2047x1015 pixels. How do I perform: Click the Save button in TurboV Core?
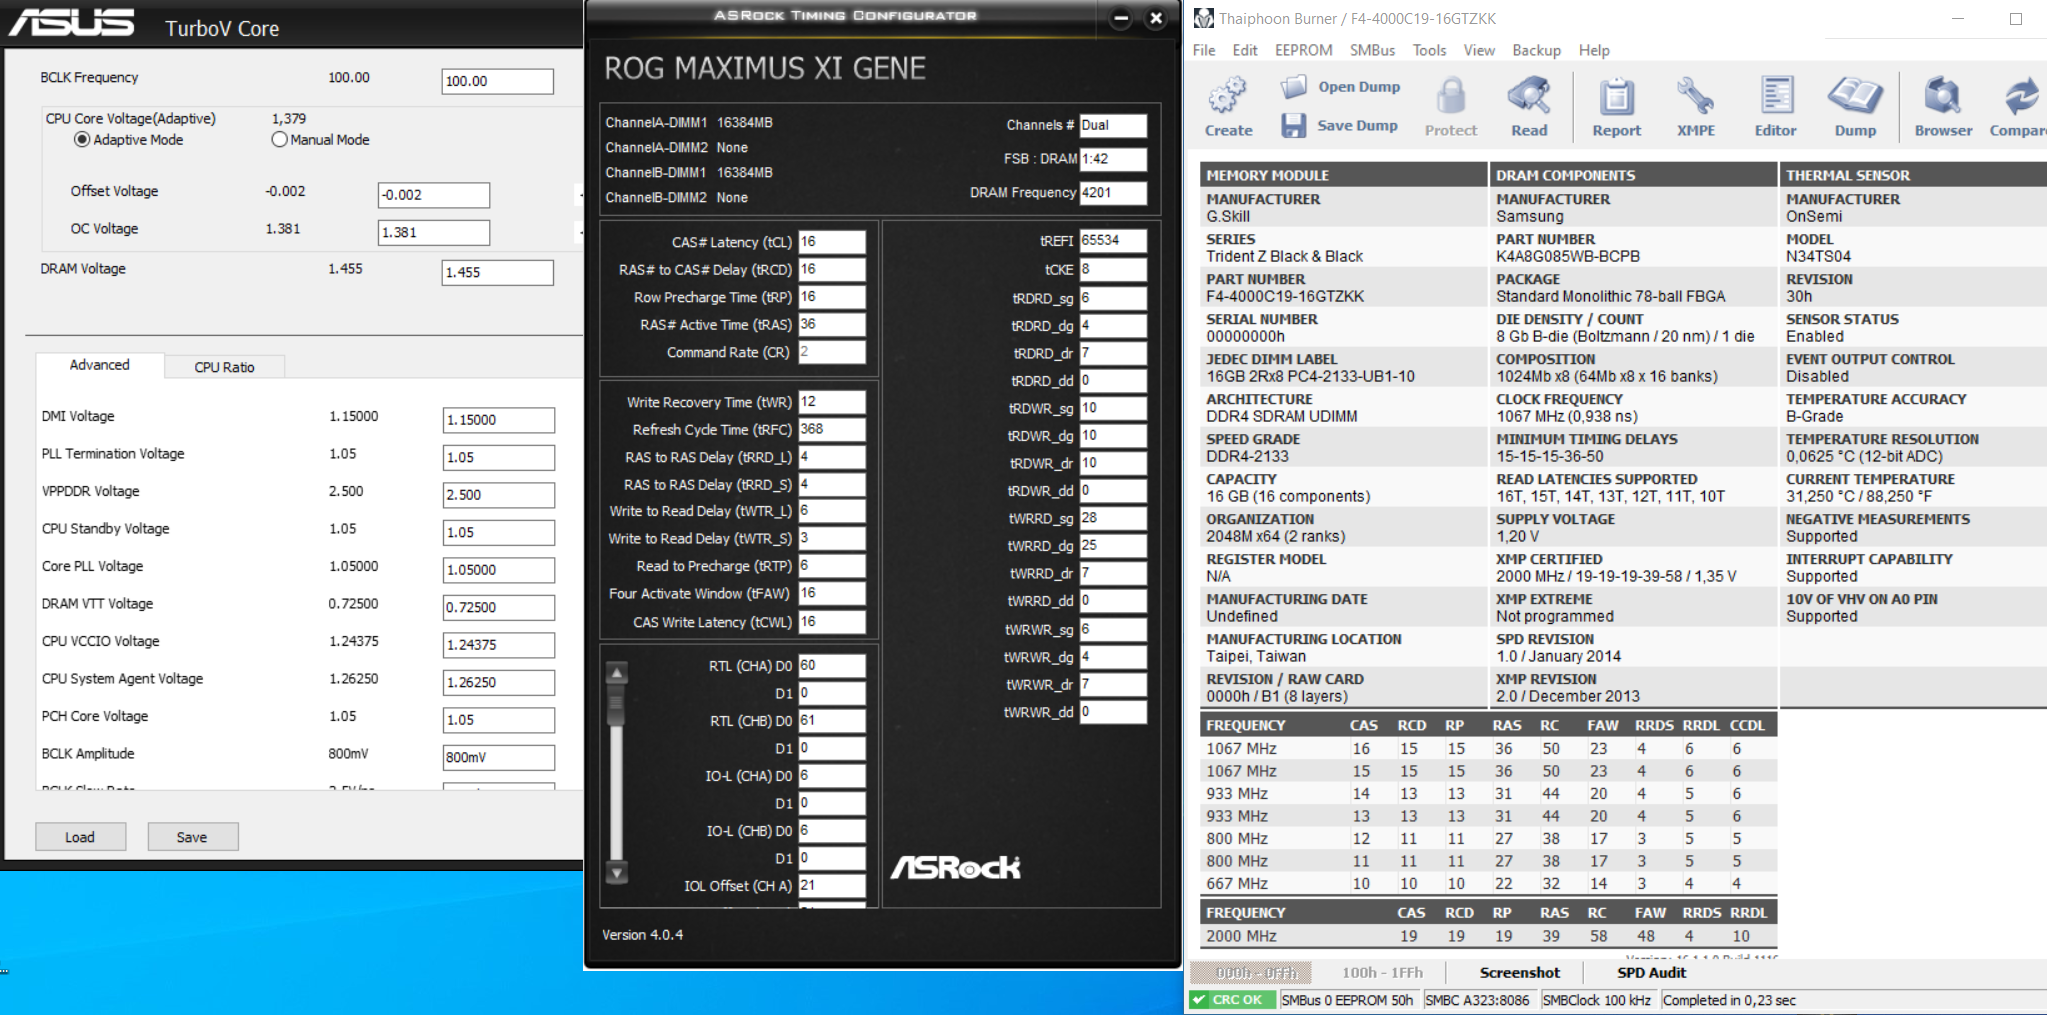(193, 837)
